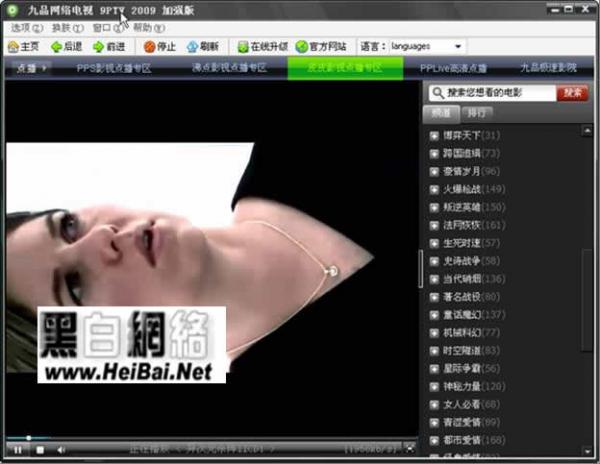Select the 跨国追缉 list entry

(464, 153)
